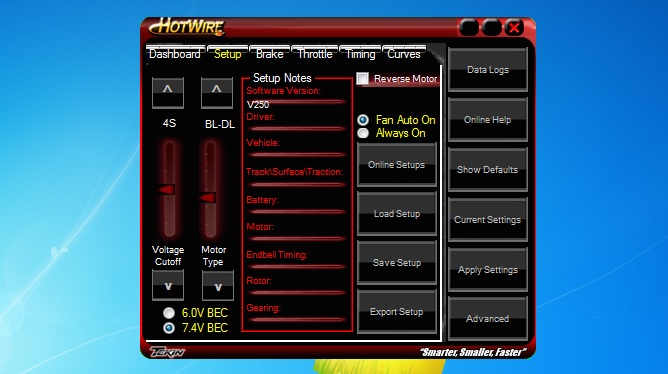Close the HotWire window with red X
Image resolution: width=668 pixels, height=374 pixels.
514,28
